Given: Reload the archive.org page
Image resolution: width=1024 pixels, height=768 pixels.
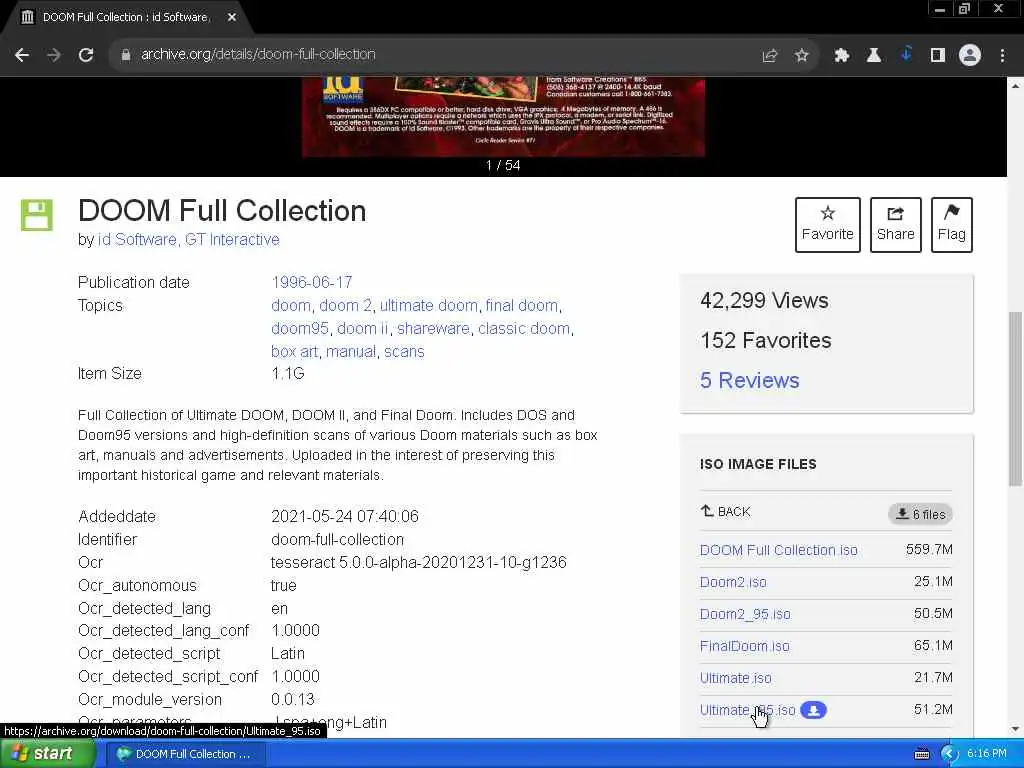Looking at the screenshot, I should point(86,56).
